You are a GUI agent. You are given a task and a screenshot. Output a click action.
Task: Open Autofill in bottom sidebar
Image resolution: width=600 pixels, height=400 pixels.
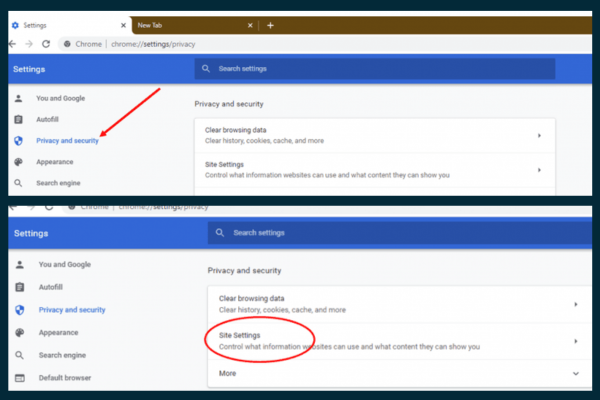[51, 287]
